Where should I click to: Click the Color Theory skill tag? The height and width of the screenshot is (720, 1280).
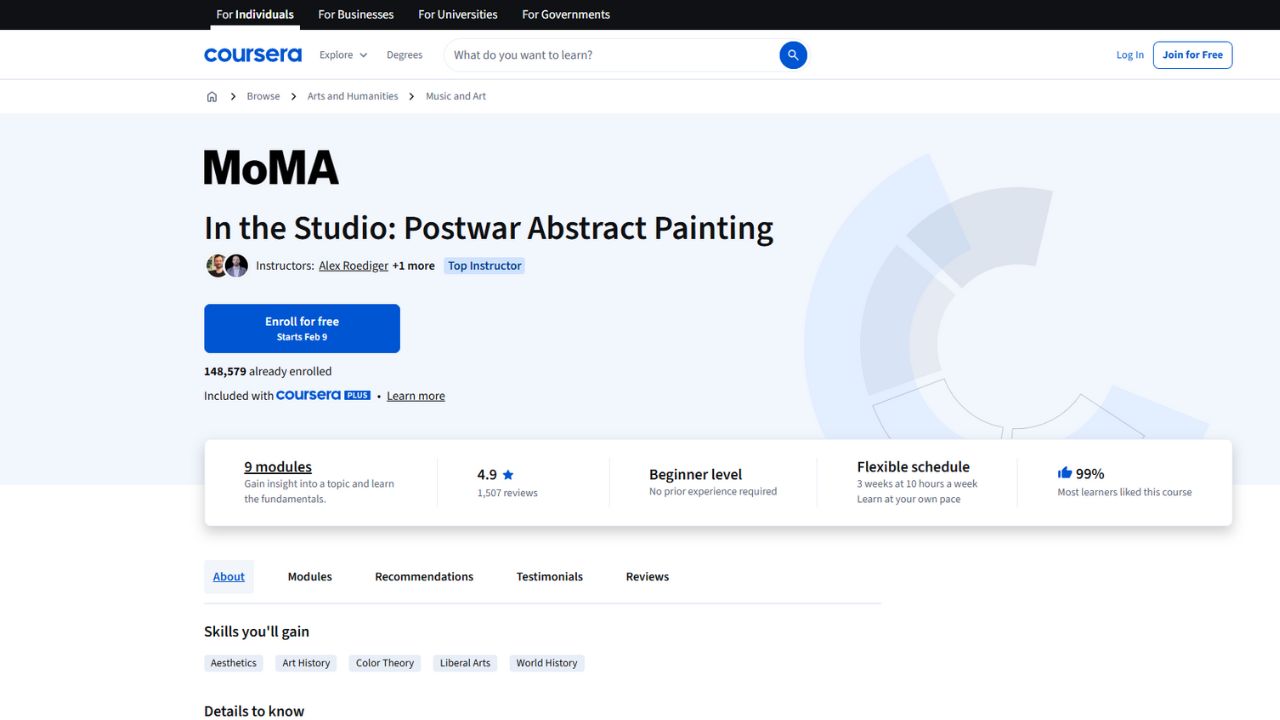click(384, 662)
